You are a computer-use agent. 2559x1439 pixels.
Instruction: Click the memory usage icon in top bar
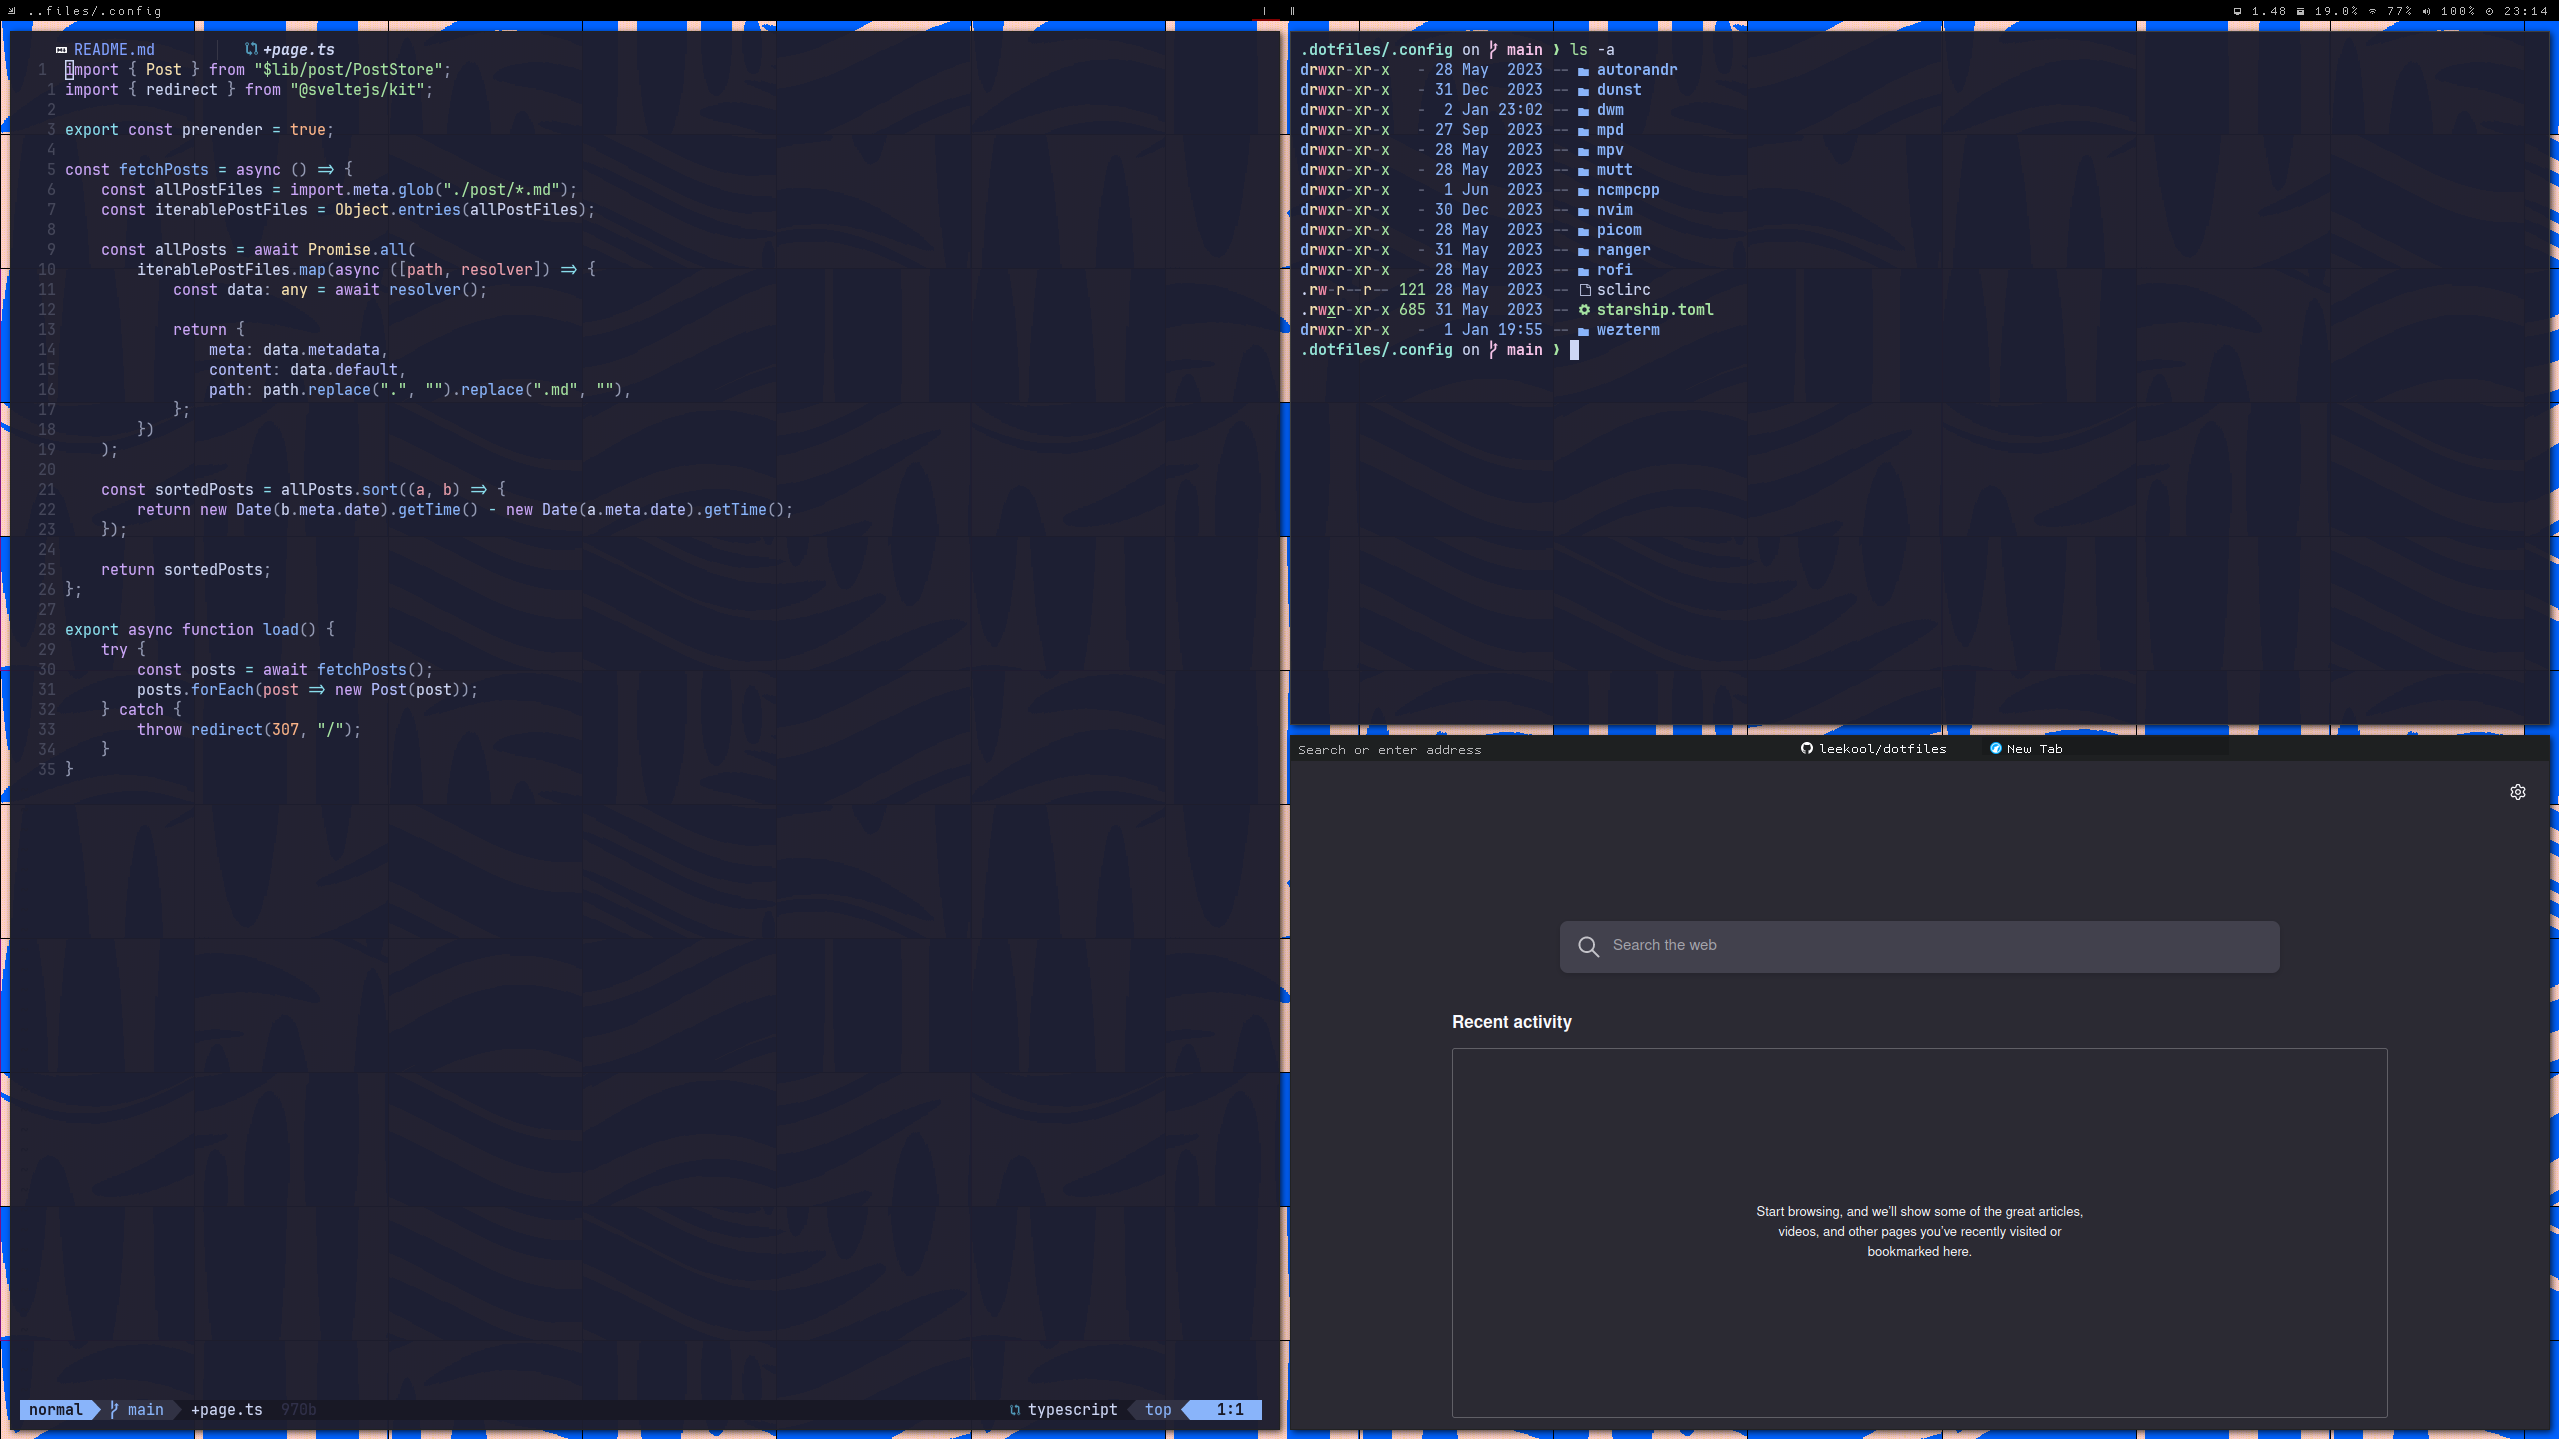(2300, 11)
